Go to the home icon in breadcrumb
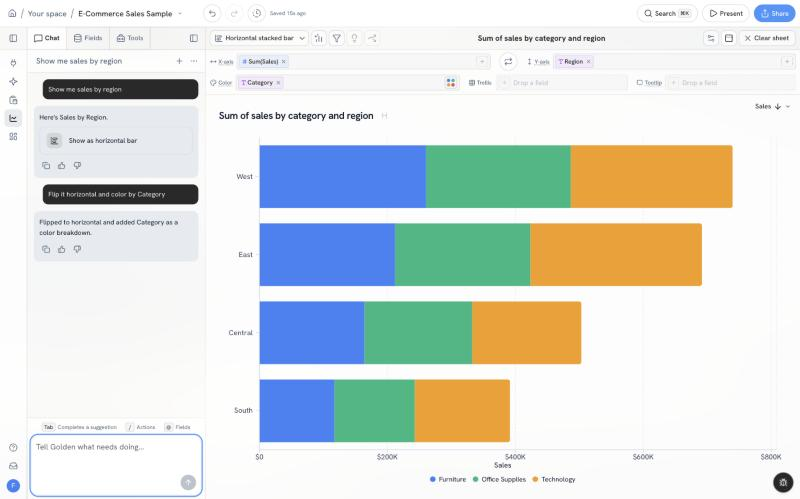The image size is (800, 499). [x=12, y=13]
